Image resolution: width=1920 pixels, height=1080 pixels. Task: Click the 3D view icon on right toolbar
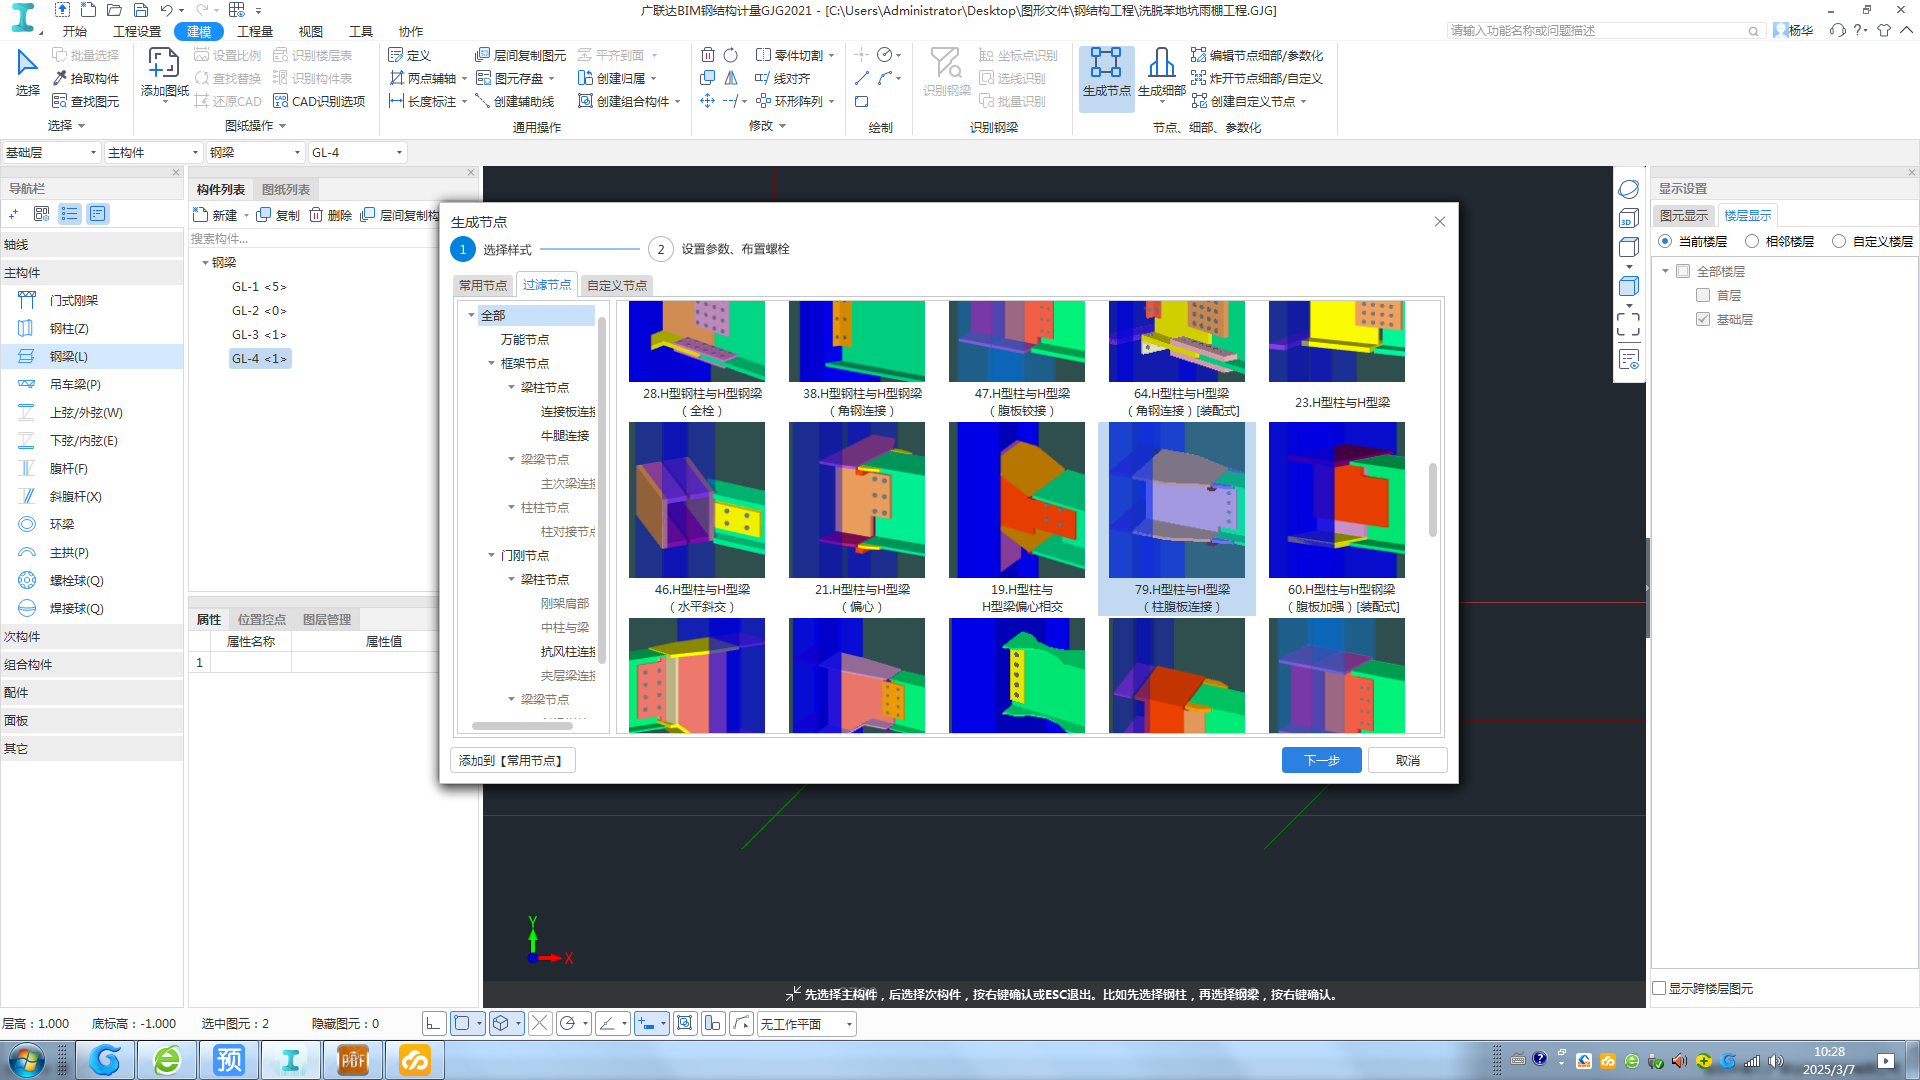coord(1628,219)
